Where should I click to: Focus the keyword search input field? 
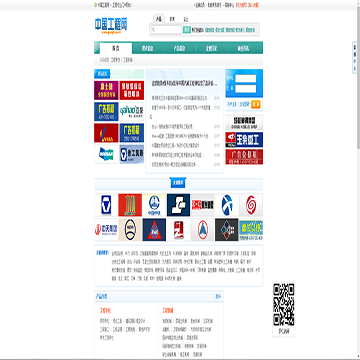(167, 30)
